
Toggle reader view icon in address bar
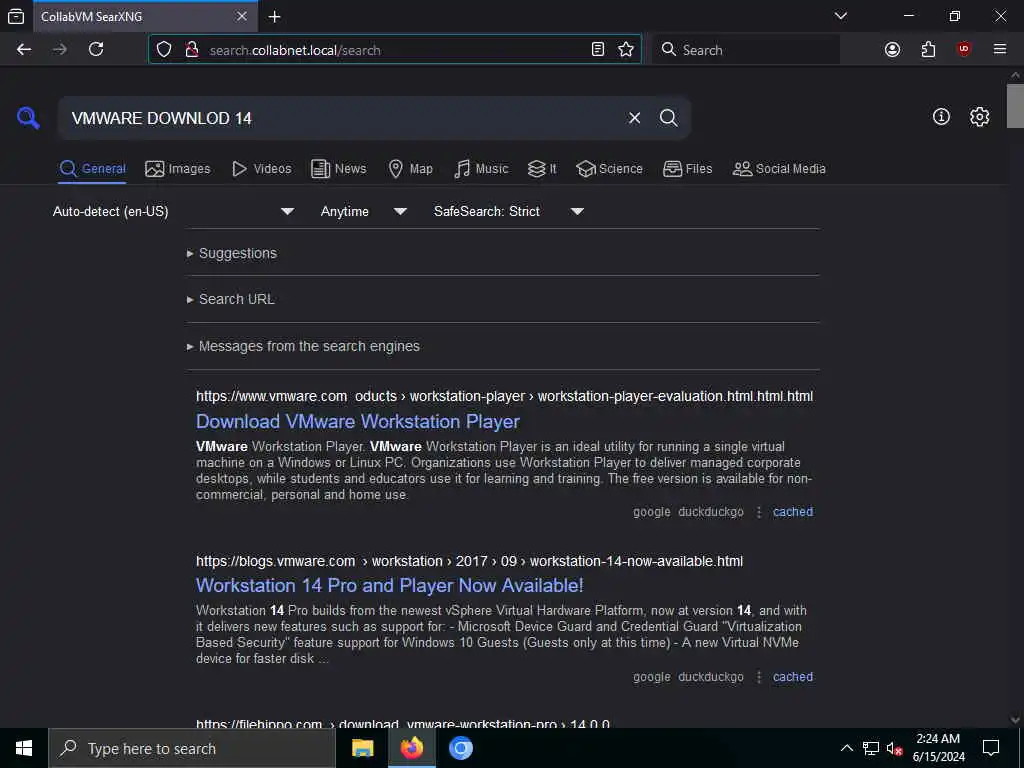coord(598,50)
